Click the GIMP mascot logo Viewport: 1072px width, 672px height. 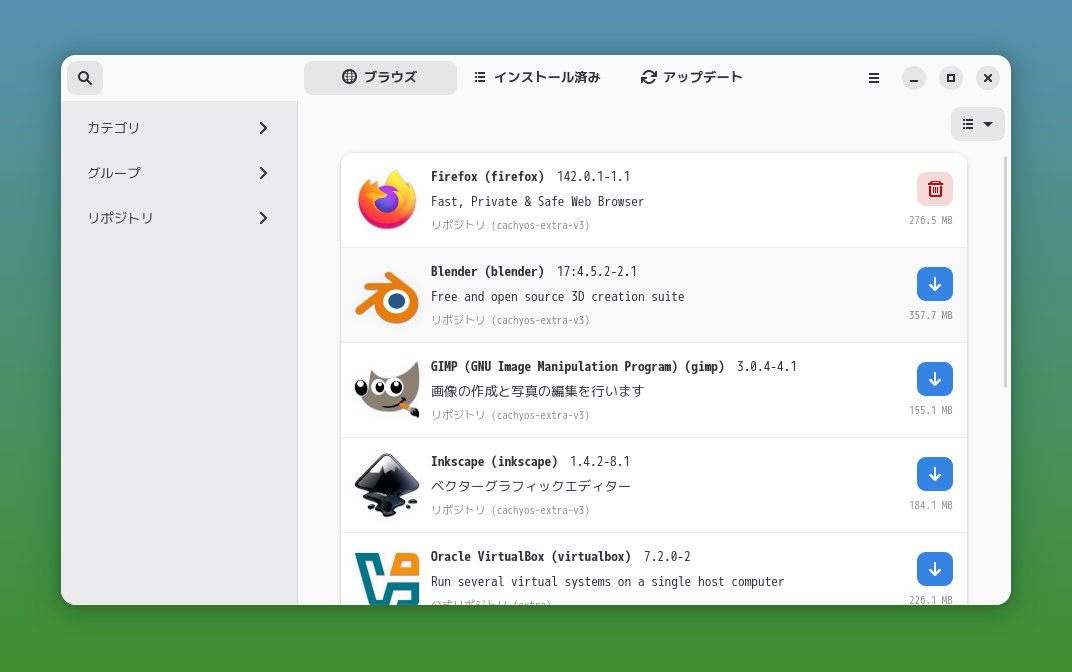pos(387,390)
